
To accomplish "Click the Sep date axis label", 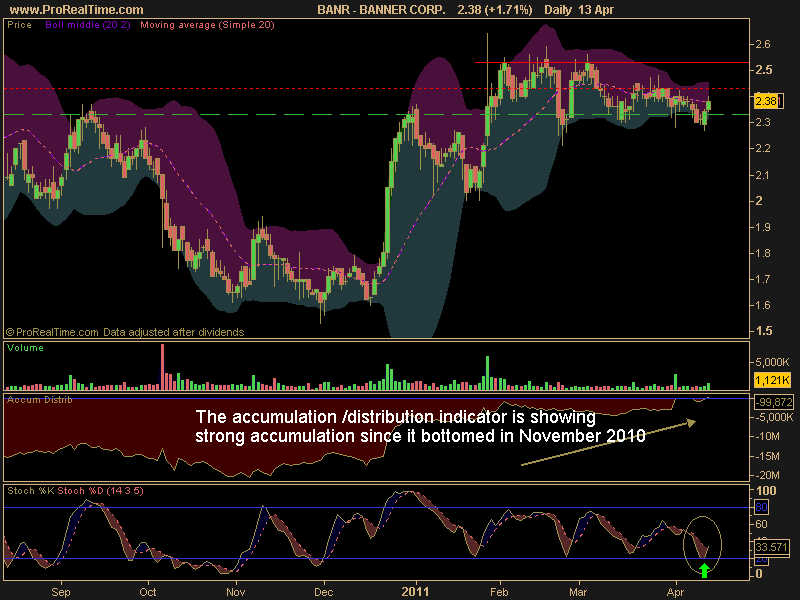I will [x=61, y=592].
